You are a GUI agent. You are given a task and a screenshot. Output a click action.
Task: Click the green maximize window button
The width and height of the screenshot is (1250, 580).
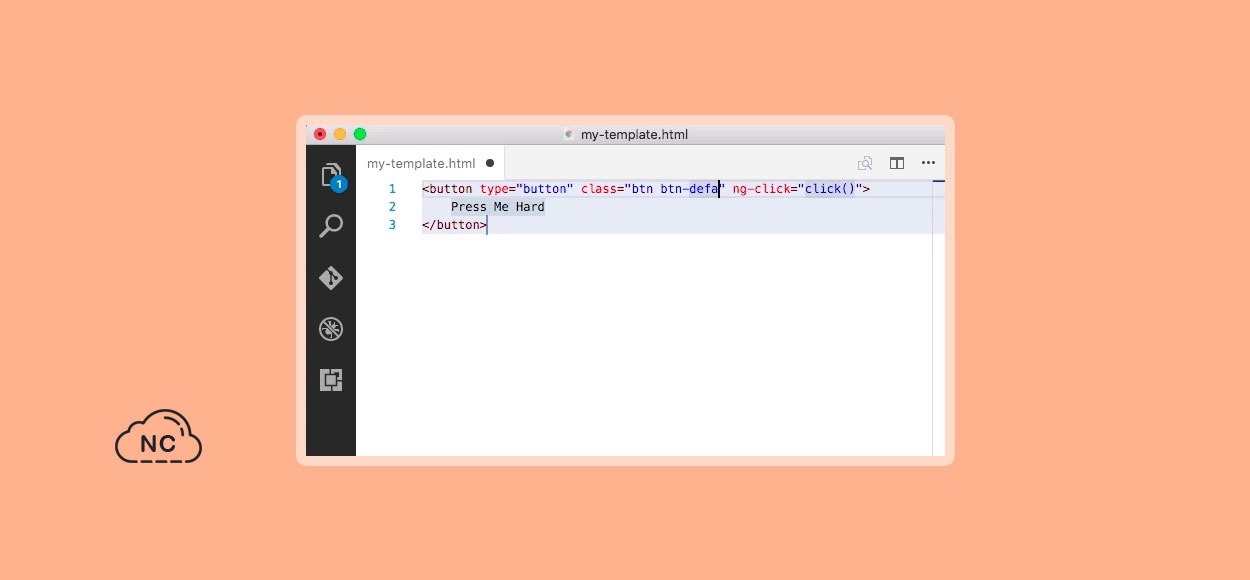(x=360, y=134)
